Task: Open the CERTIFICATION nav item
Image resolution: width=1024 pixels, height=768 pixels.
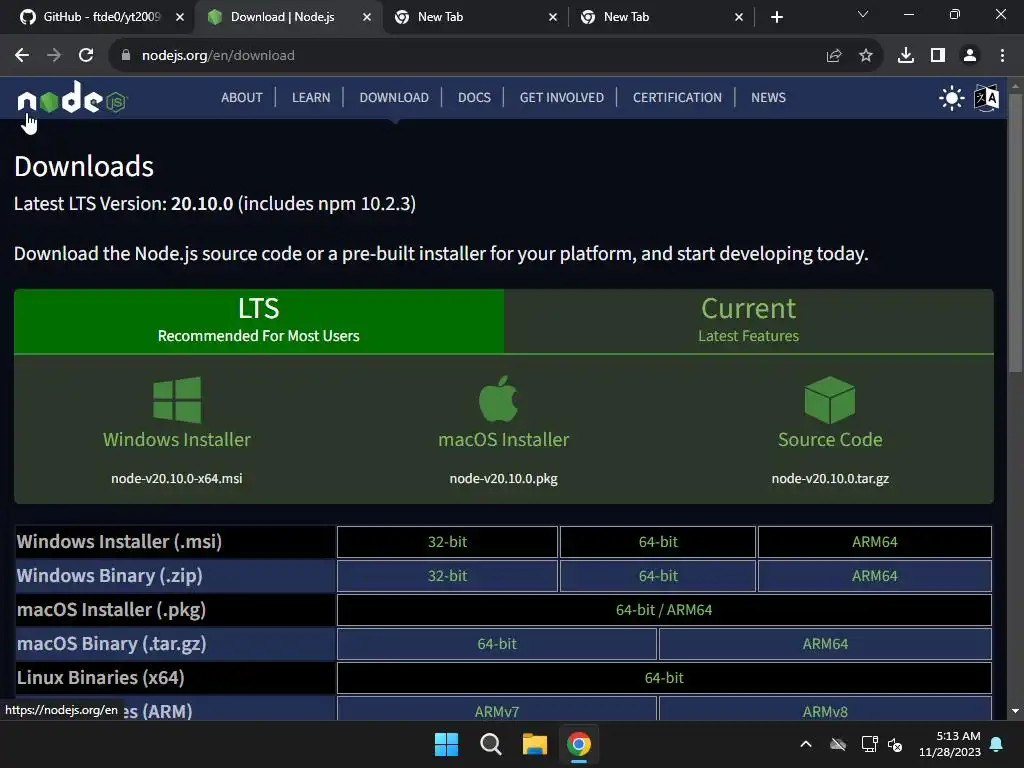Action: (x=677, y=97)
